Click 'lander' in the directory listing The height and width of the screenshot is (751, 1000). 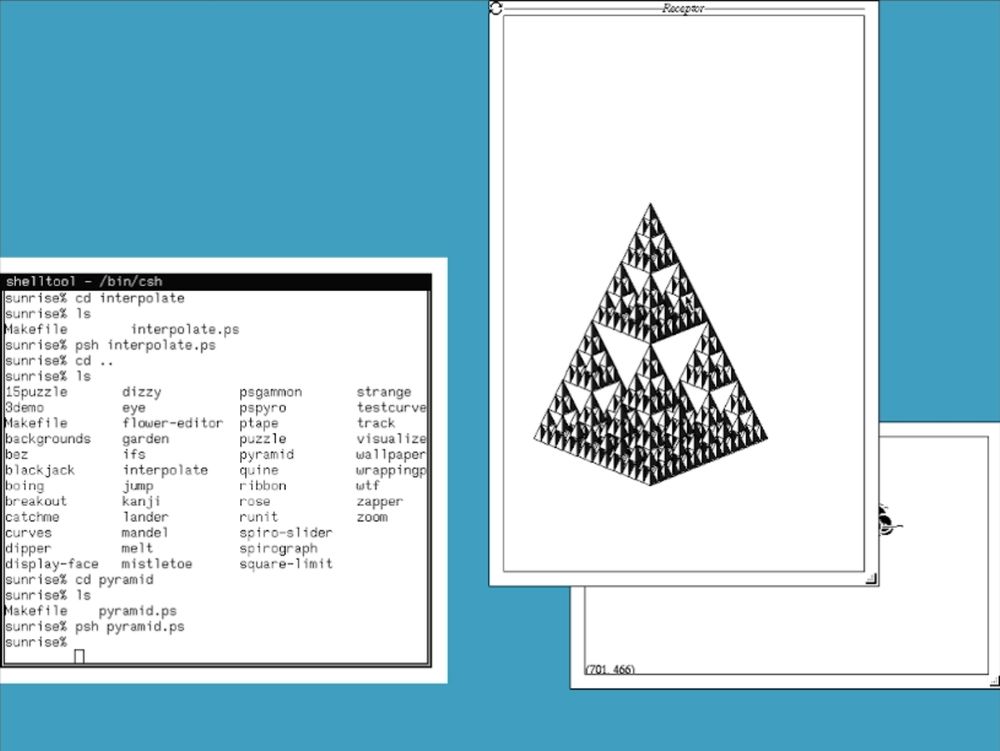(145, 517)
